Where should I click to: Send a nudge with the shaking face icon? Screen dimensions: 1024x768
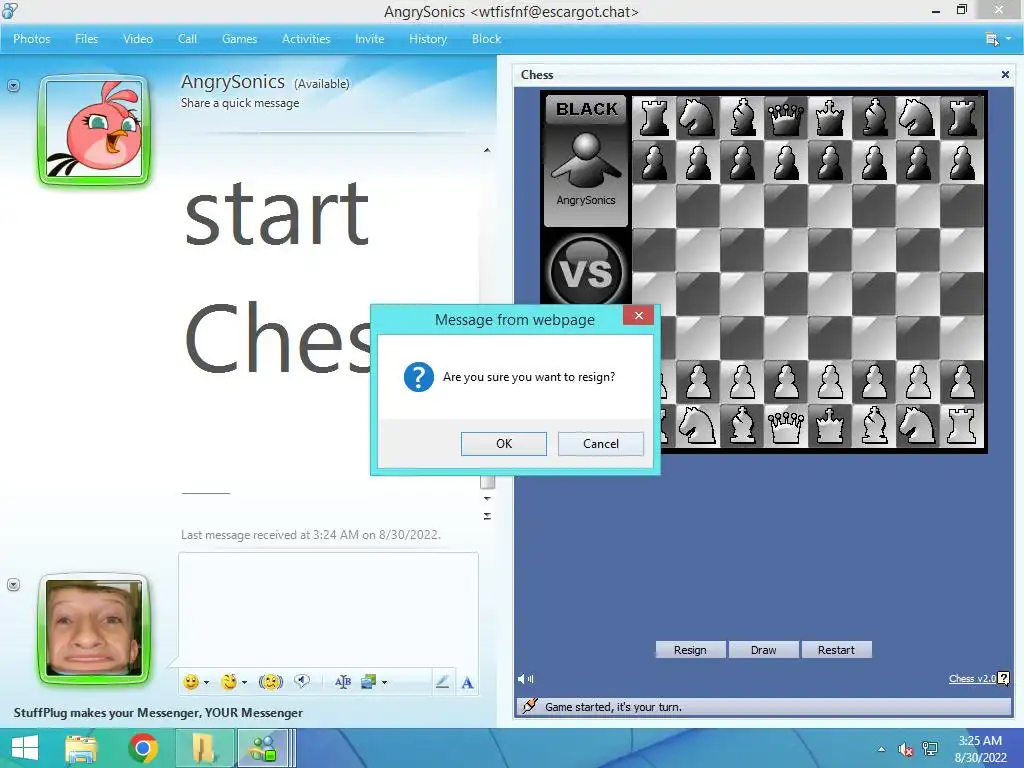coord(270,682)
